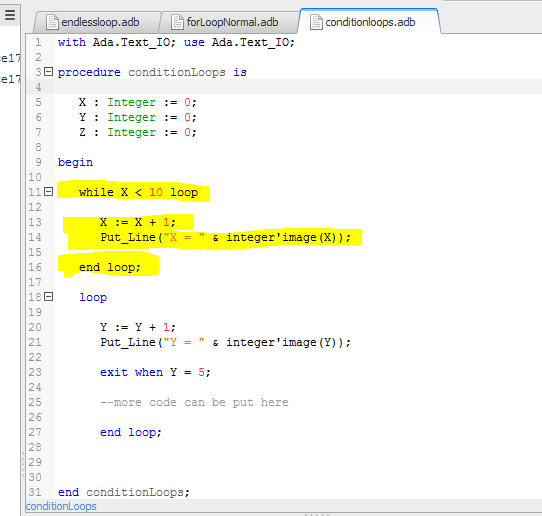Viewport: 542px width, 516px height.
Task: Click line number 1 in the gutter
Action: (x=38, y=42)
